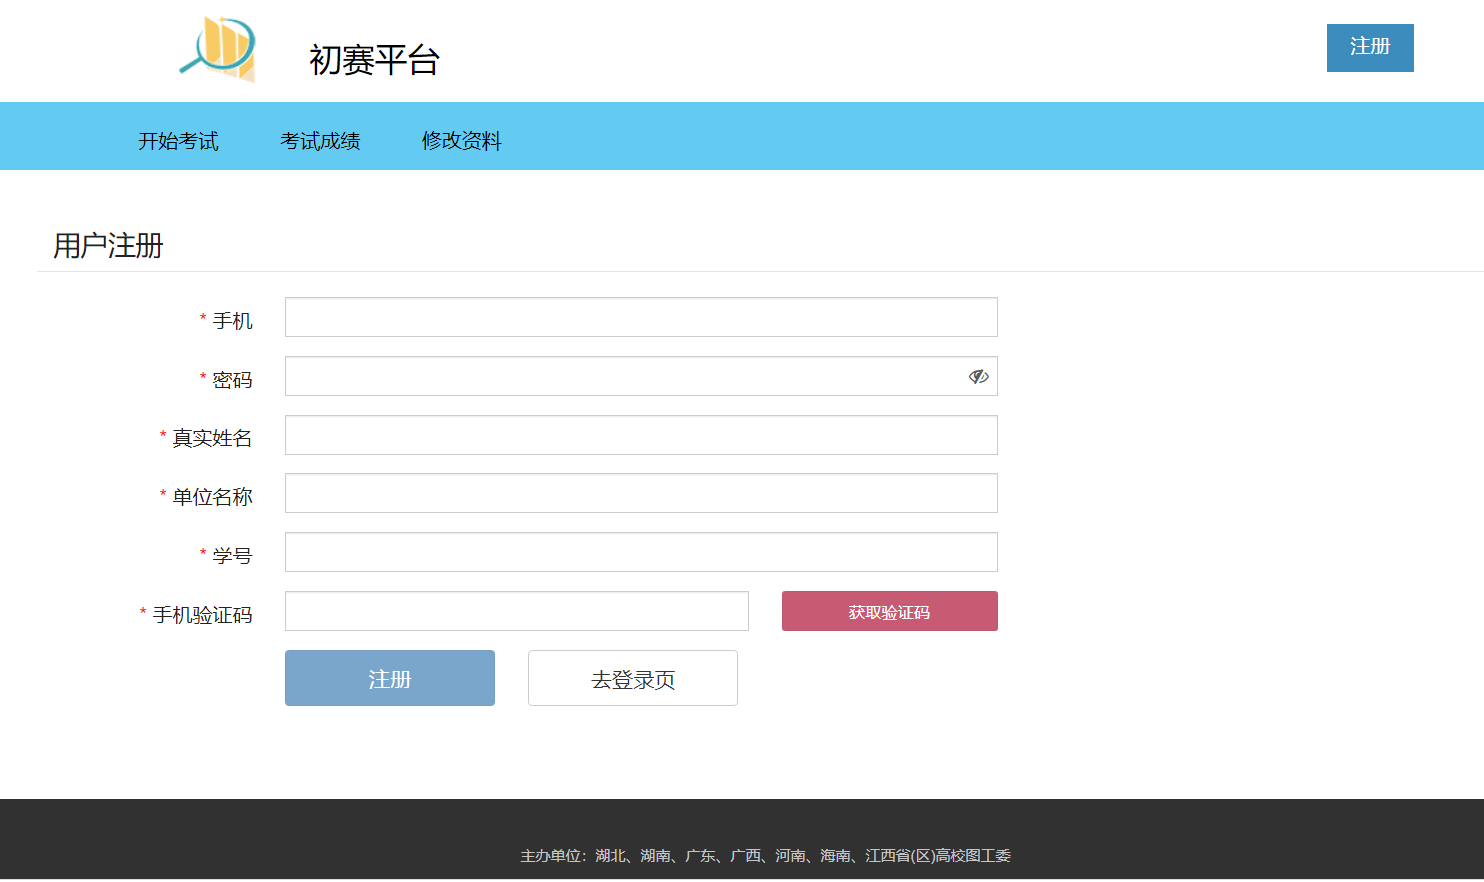Click the 初赛平台 site title
Image resolution: width=1484 pixels, height=882 pixels.
(374, 60)
